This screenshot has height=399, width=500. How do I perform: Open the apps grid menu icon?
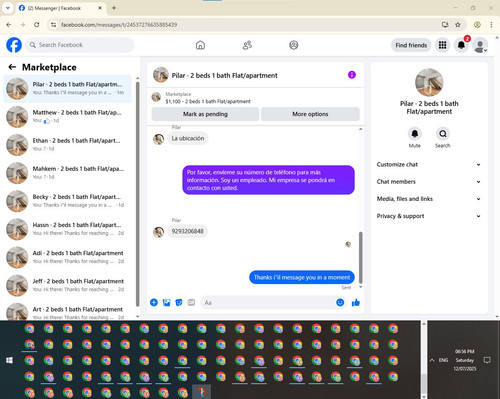click(442, 45)
